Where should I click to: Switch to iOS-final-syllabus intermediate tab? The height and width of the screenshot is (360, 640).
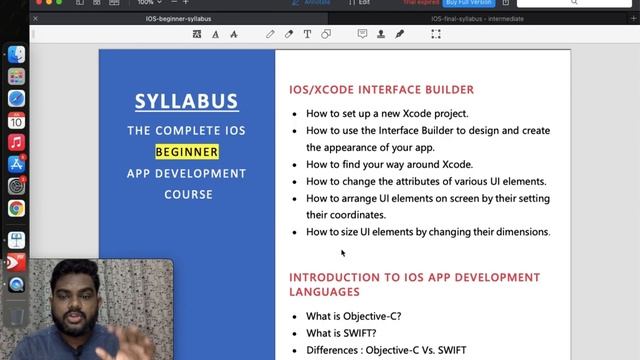[478, 19]
